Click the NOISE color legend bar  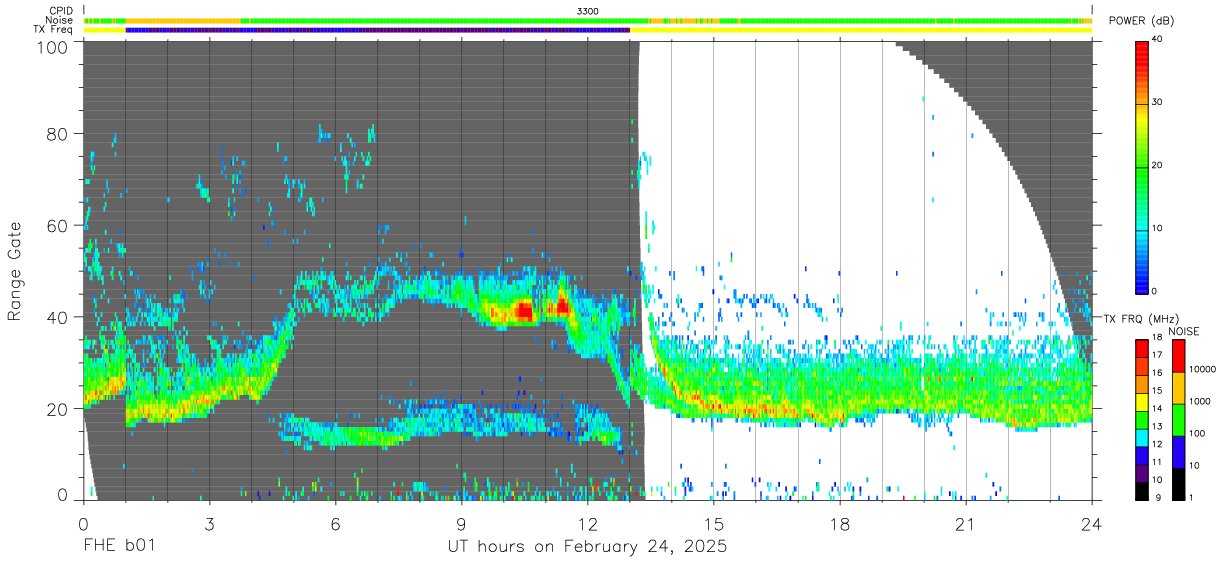click(1178, 419)
